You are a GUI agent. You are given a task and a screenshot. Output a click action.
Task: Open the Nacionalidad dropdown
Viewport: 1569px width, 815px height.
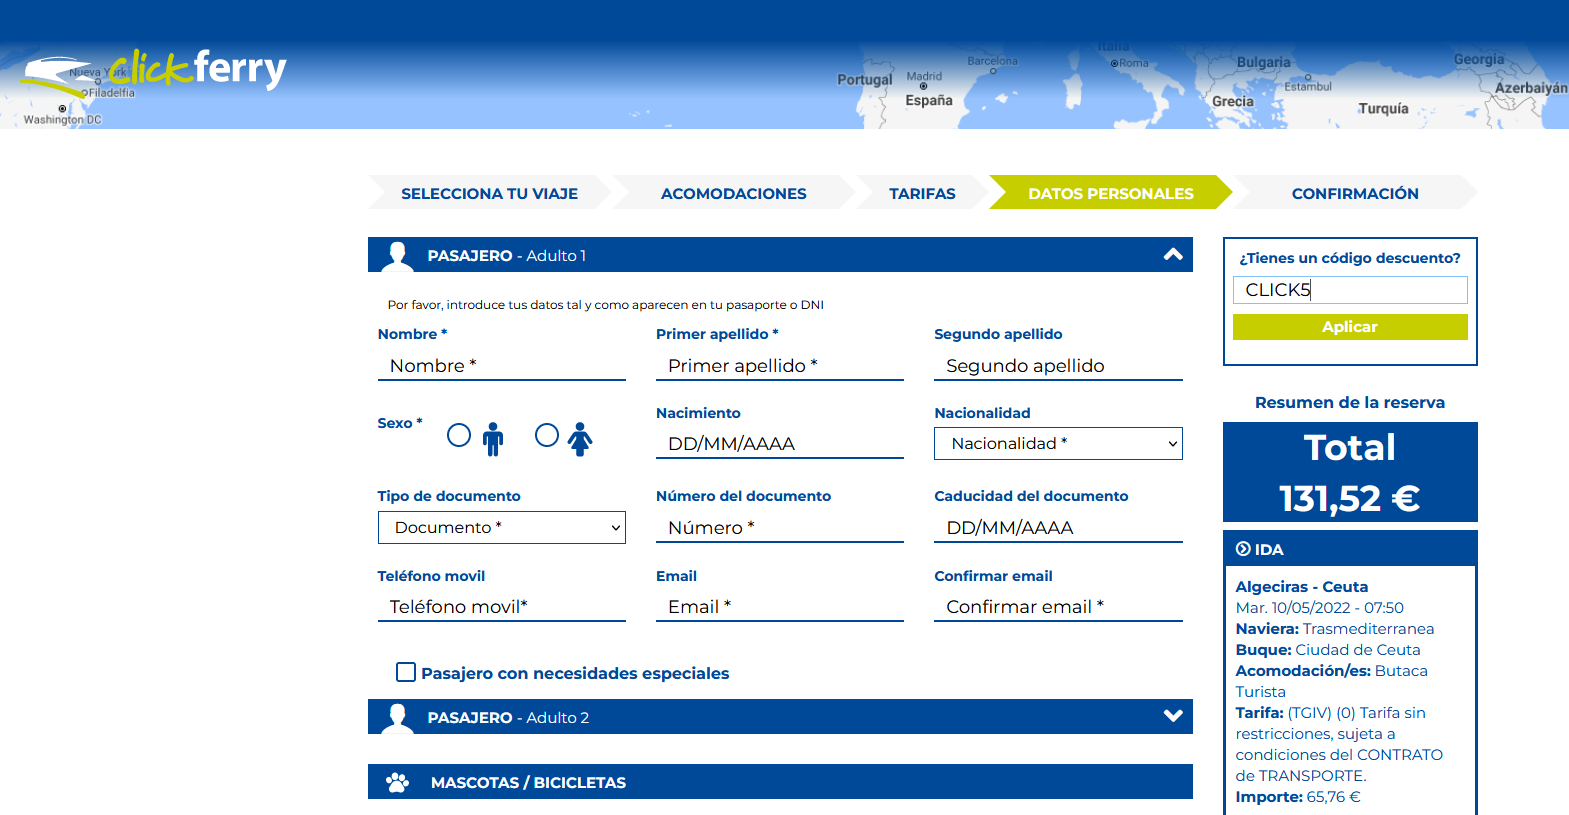[1058, 443]
